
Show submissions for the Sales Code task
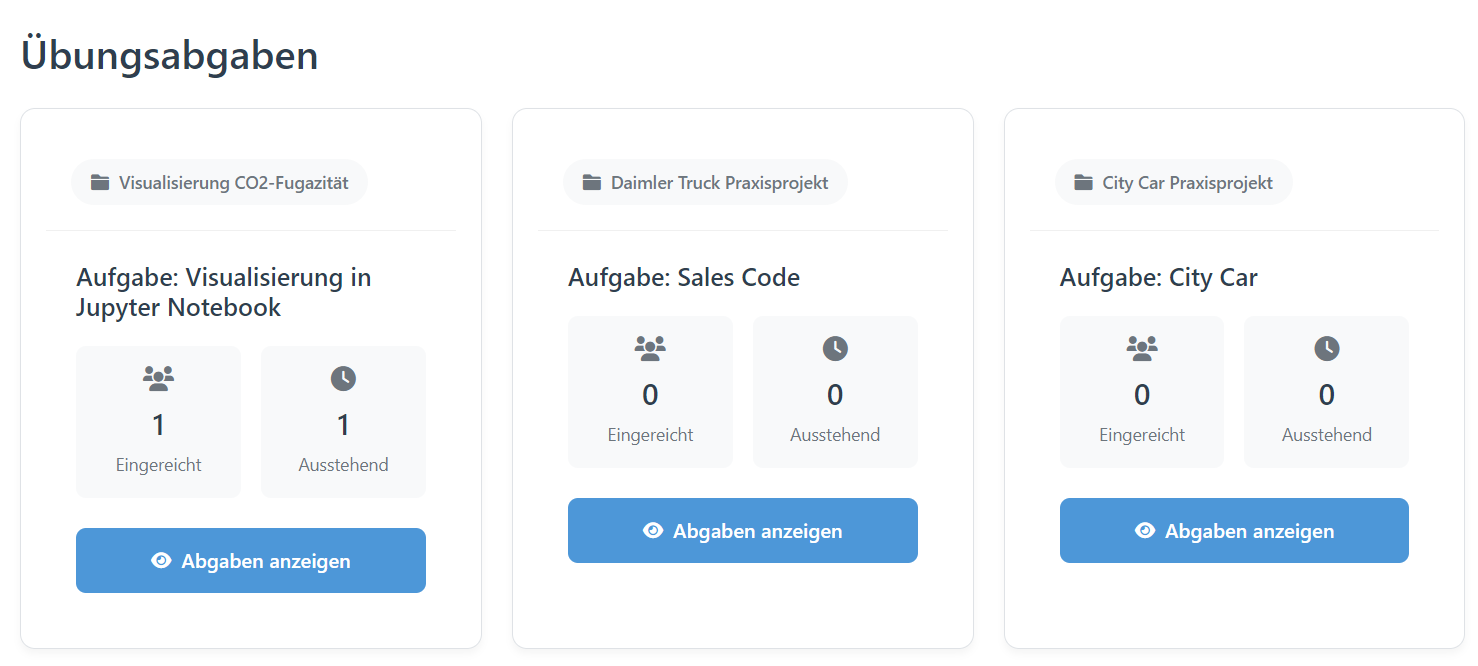click(743, 531)
